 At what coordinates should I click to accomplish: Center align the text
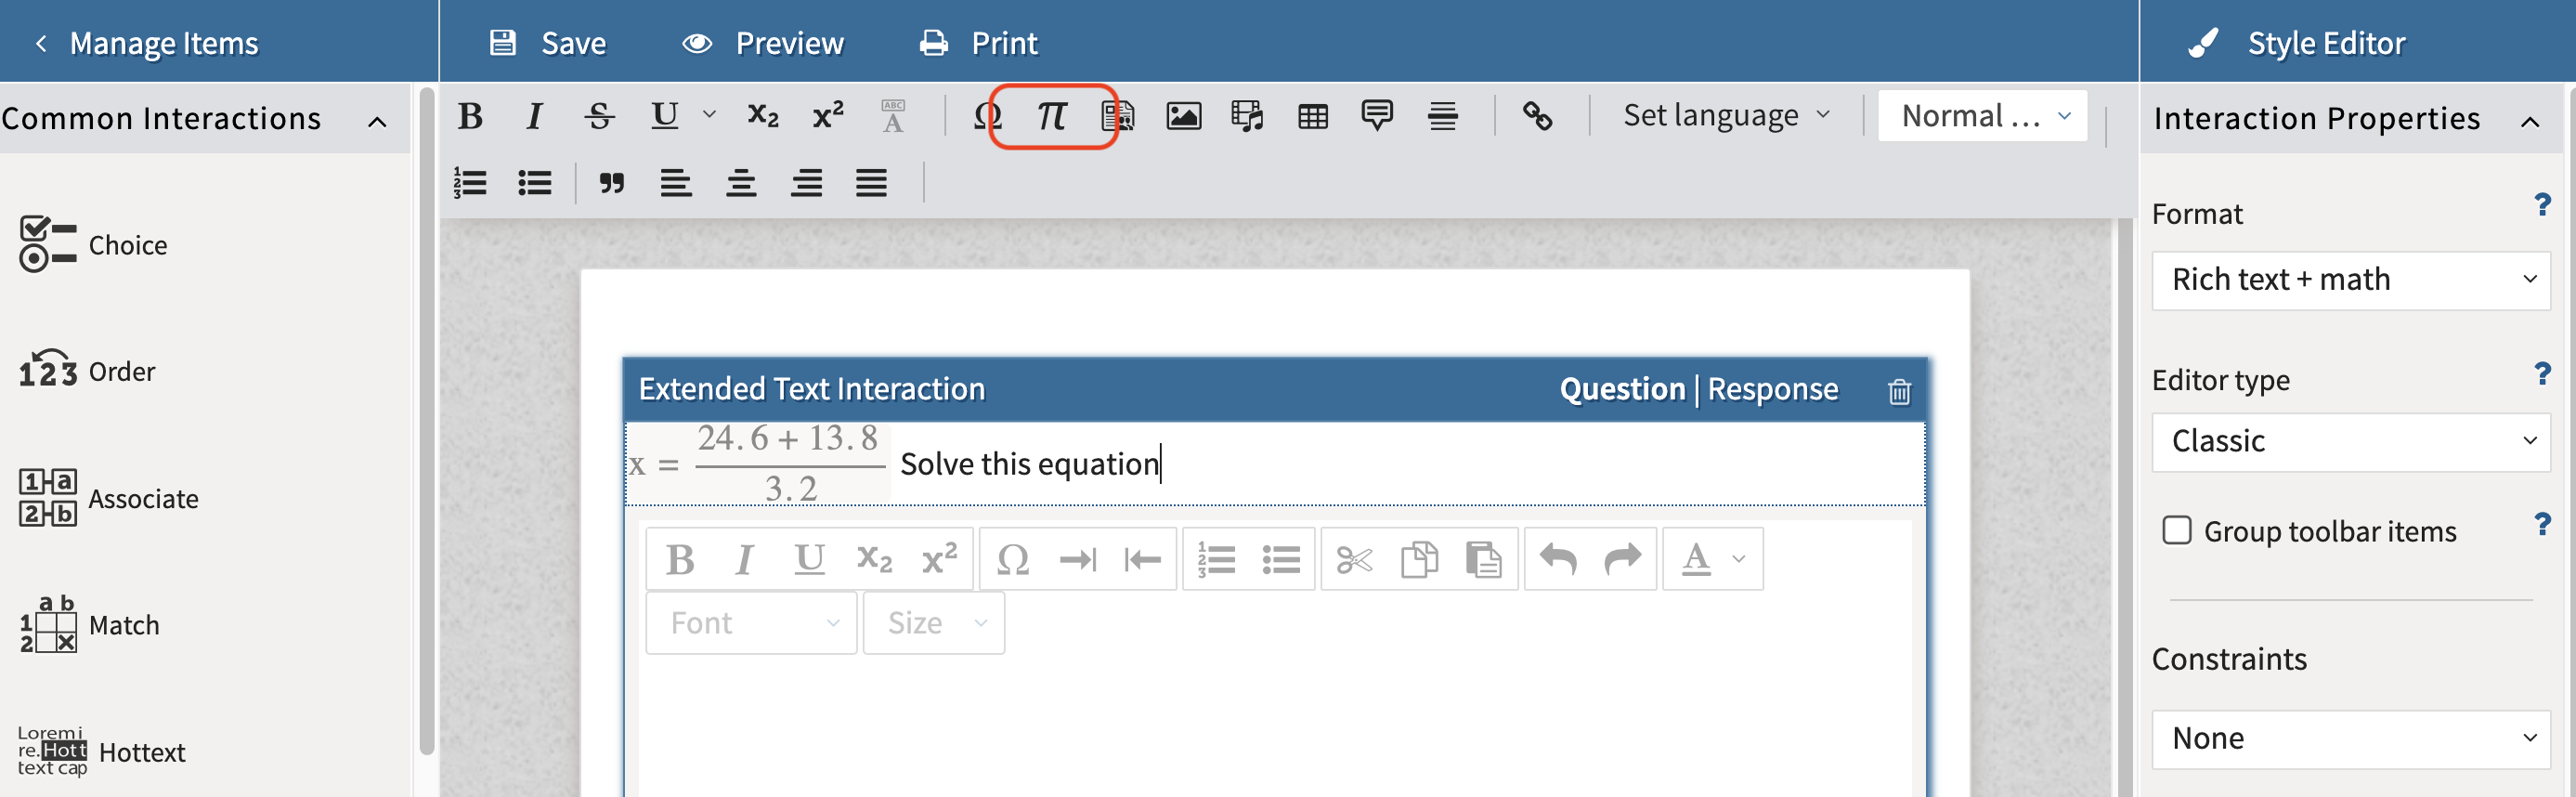coord(741,183)
